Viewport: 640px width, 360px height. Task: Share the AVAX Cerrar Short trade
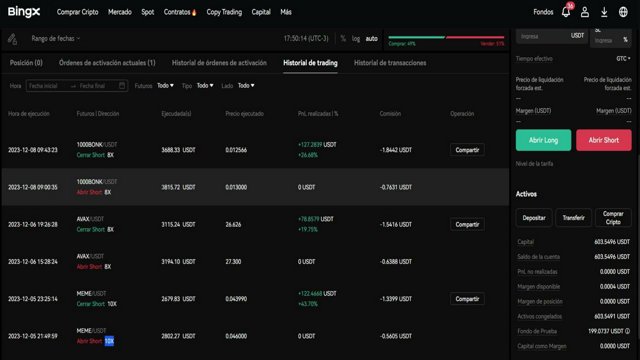pos(467,224)
